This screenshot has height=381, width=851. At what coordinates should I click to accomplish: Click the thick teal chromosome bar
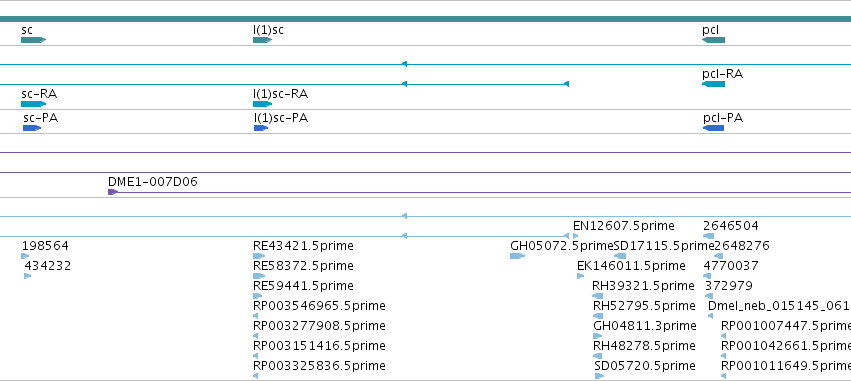coord(426,19)
